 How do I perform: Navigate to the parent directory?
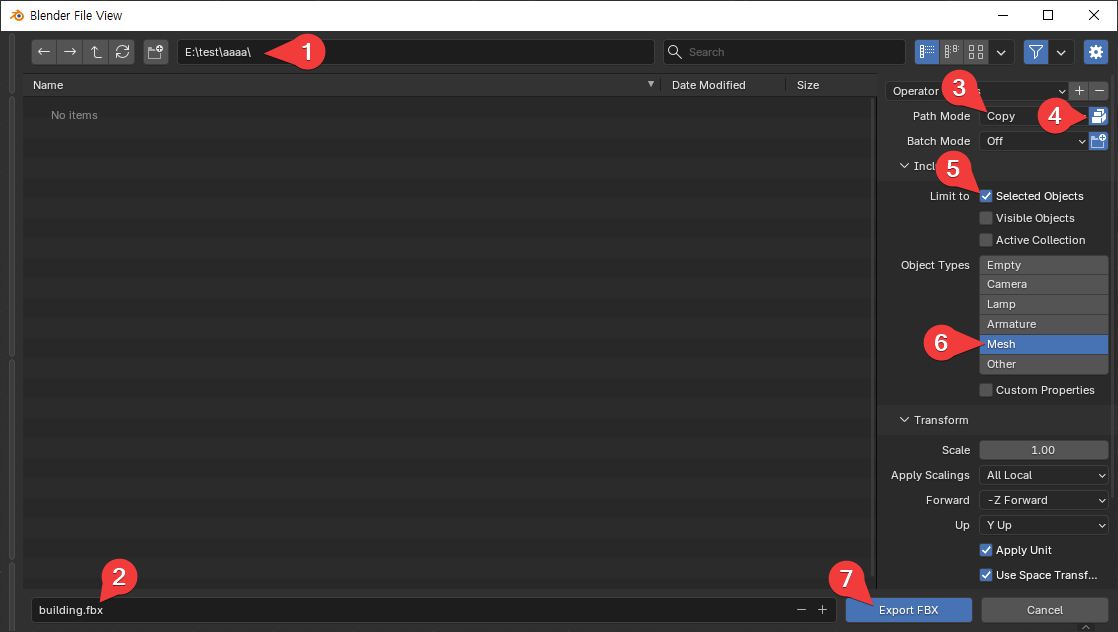click(96, 52)
